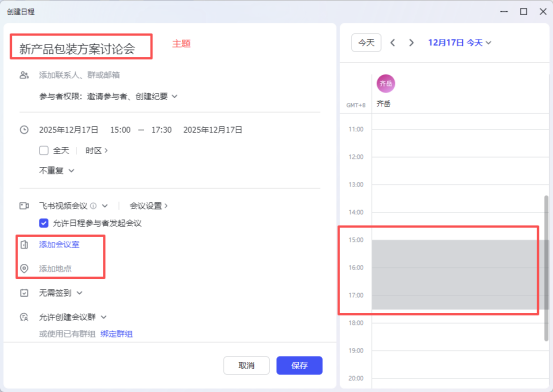Click 今天 today button

(x=366, y=43)
